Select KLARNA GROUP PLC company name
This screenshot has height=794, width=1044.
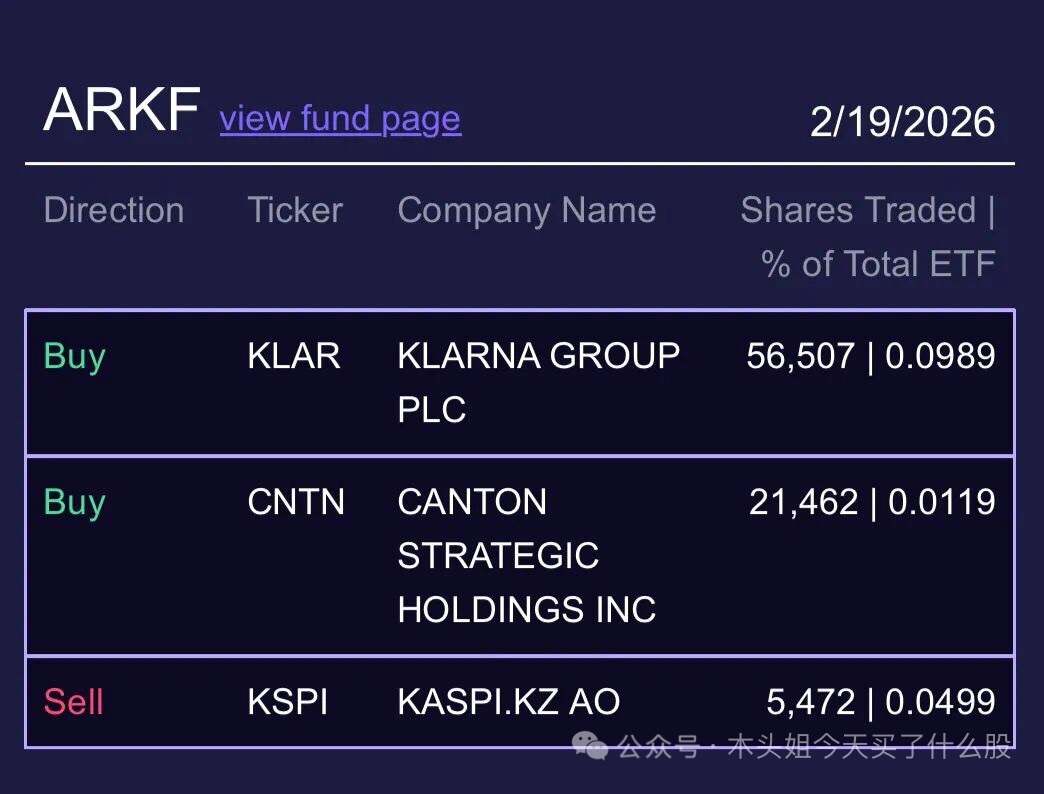point(538,382)
